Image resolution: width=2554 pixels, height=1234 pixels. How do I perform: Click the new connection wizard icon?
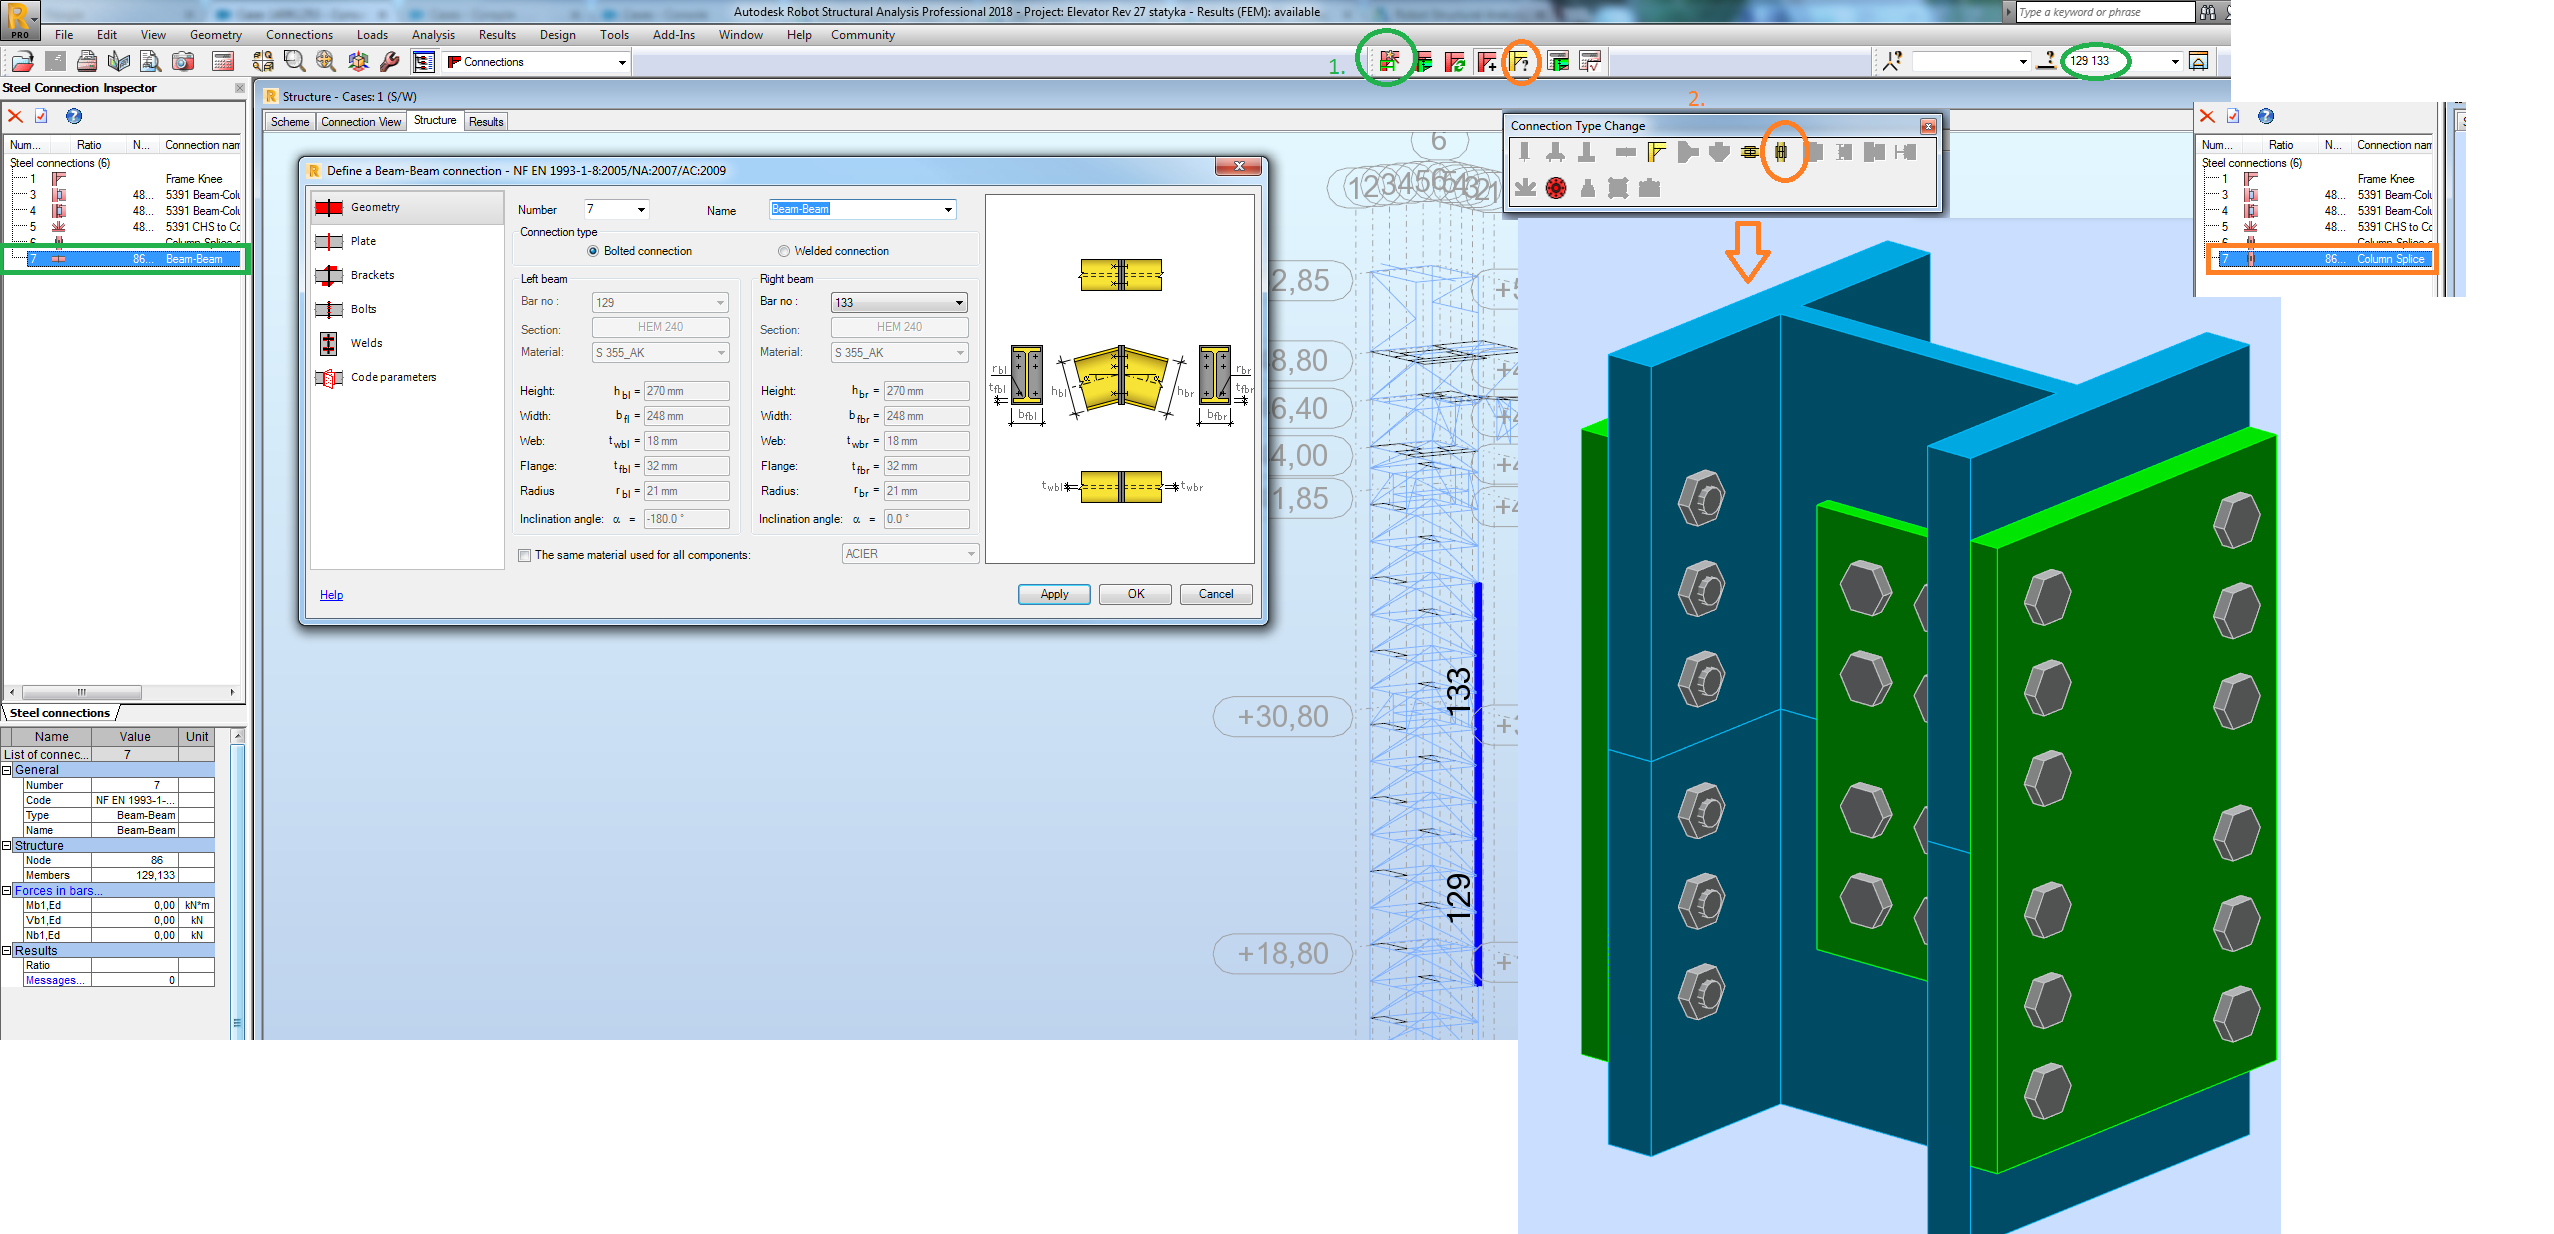pyautogui.click(x=1389, y=62)
